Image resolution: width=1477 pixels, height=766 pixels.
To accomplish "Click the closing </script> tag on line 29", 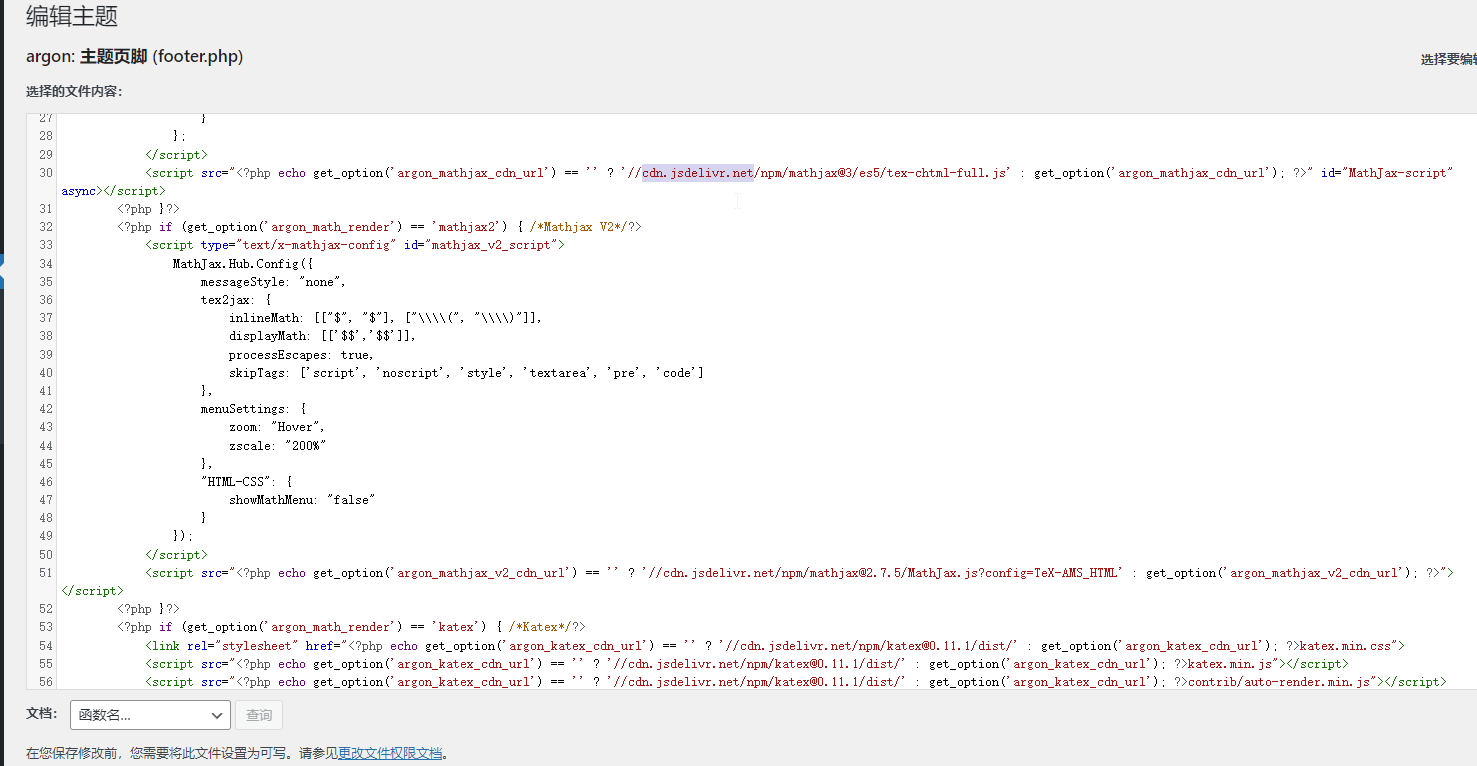I will pyautogui.click(x=177, y=155).
